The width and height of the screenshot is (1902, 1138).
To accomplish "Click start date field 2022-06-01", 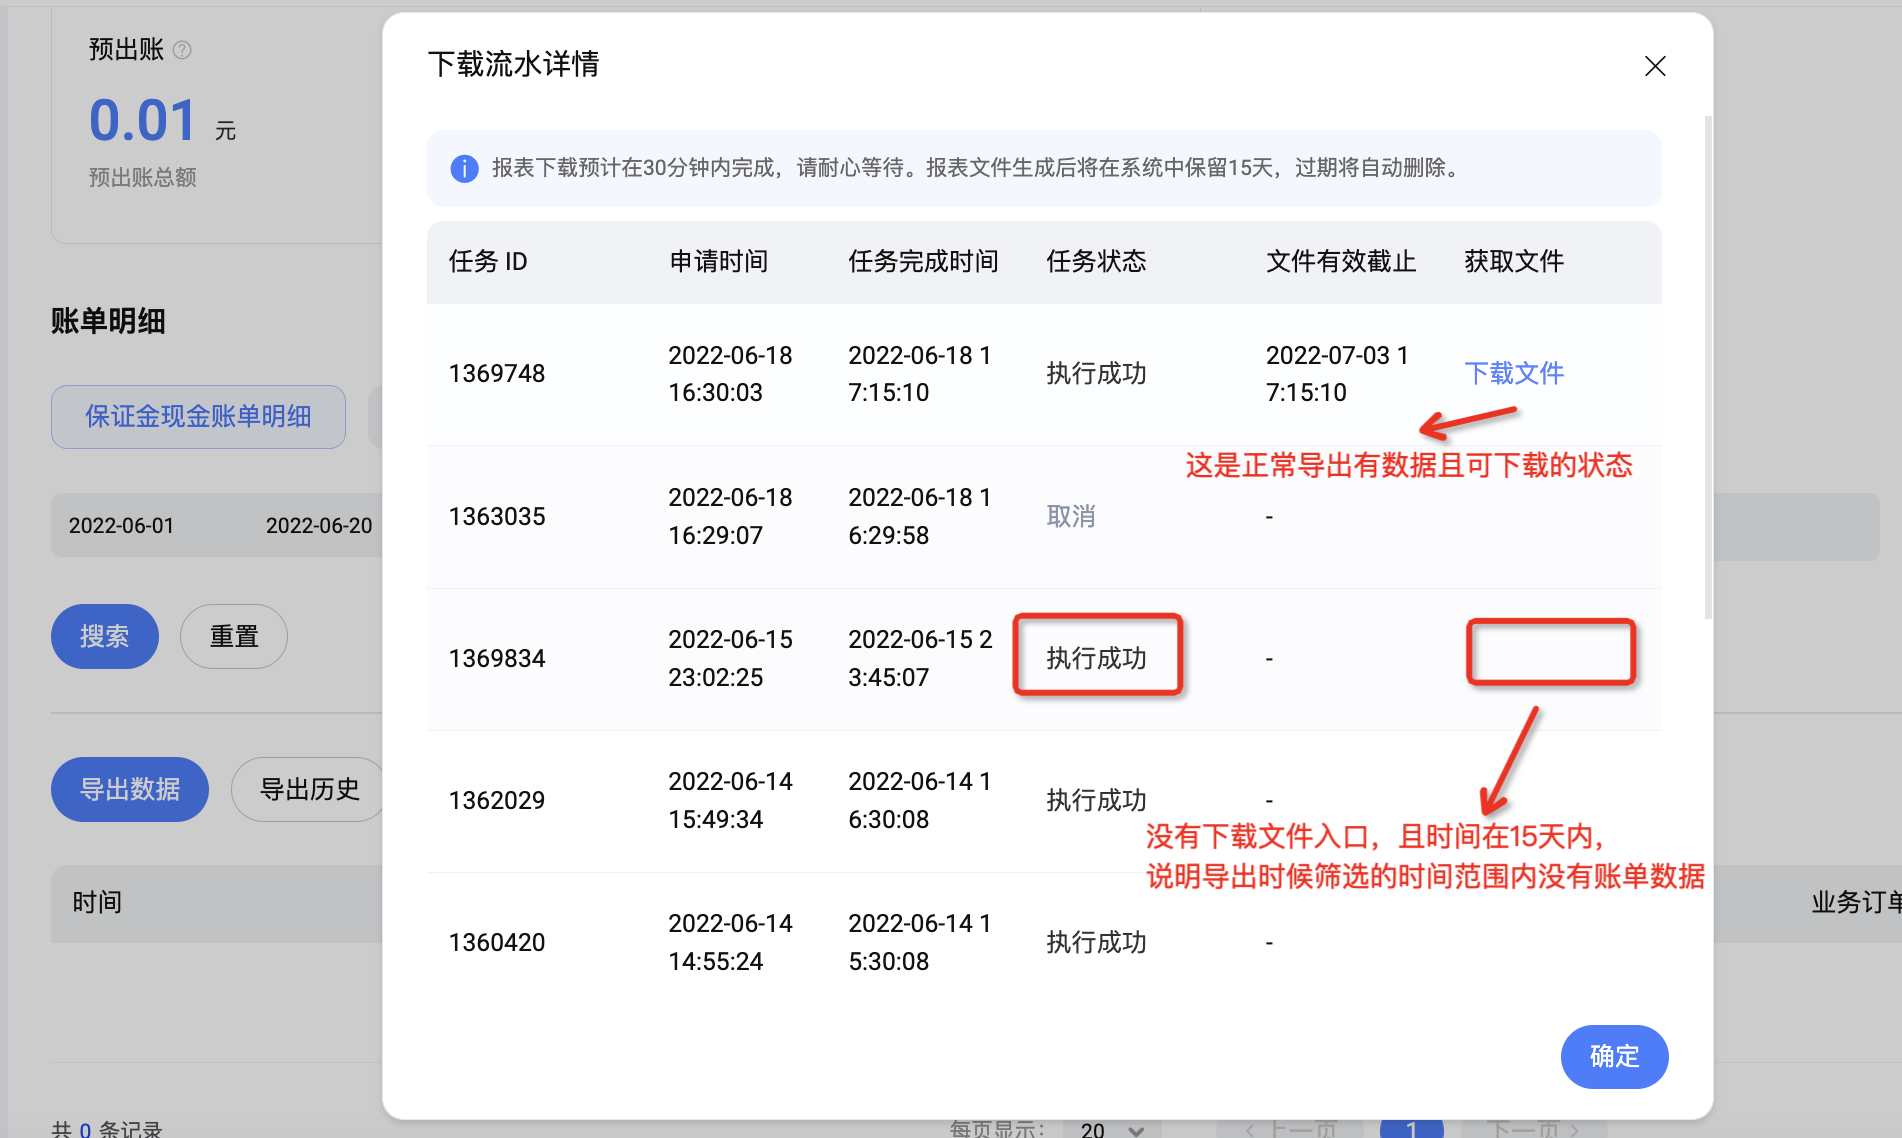I will pos(121,525).
